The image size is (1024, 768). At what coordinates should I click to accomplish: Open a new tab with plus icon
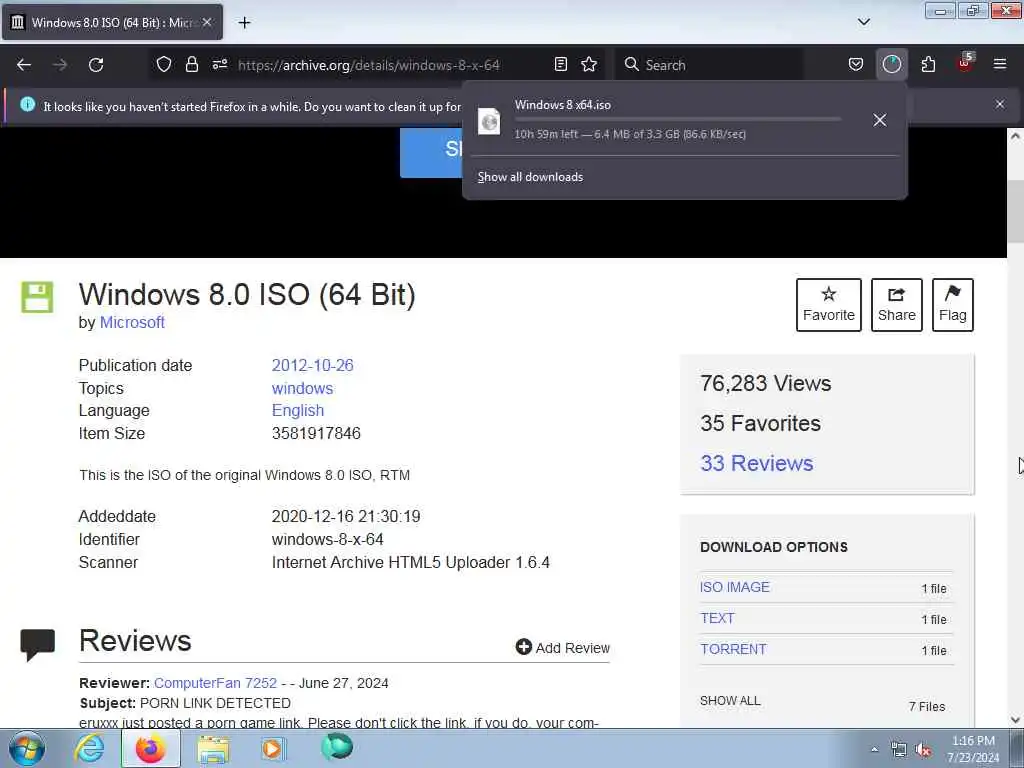point(244,23)
